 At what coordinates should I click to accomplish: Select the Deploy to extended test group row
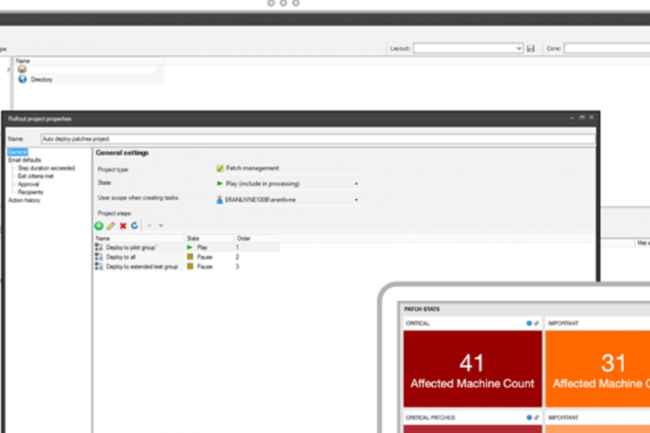click(140, 267)
